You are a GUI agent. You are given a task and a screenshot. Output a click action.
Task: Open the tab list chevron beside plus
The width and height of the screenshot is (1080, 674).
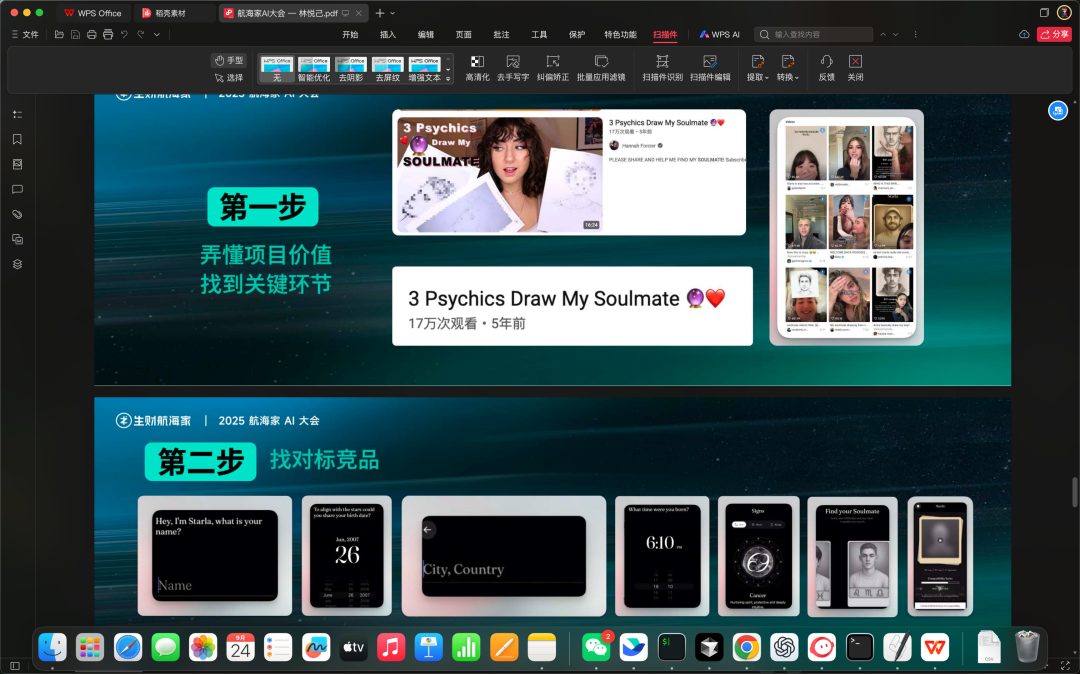tap(393, 13)
